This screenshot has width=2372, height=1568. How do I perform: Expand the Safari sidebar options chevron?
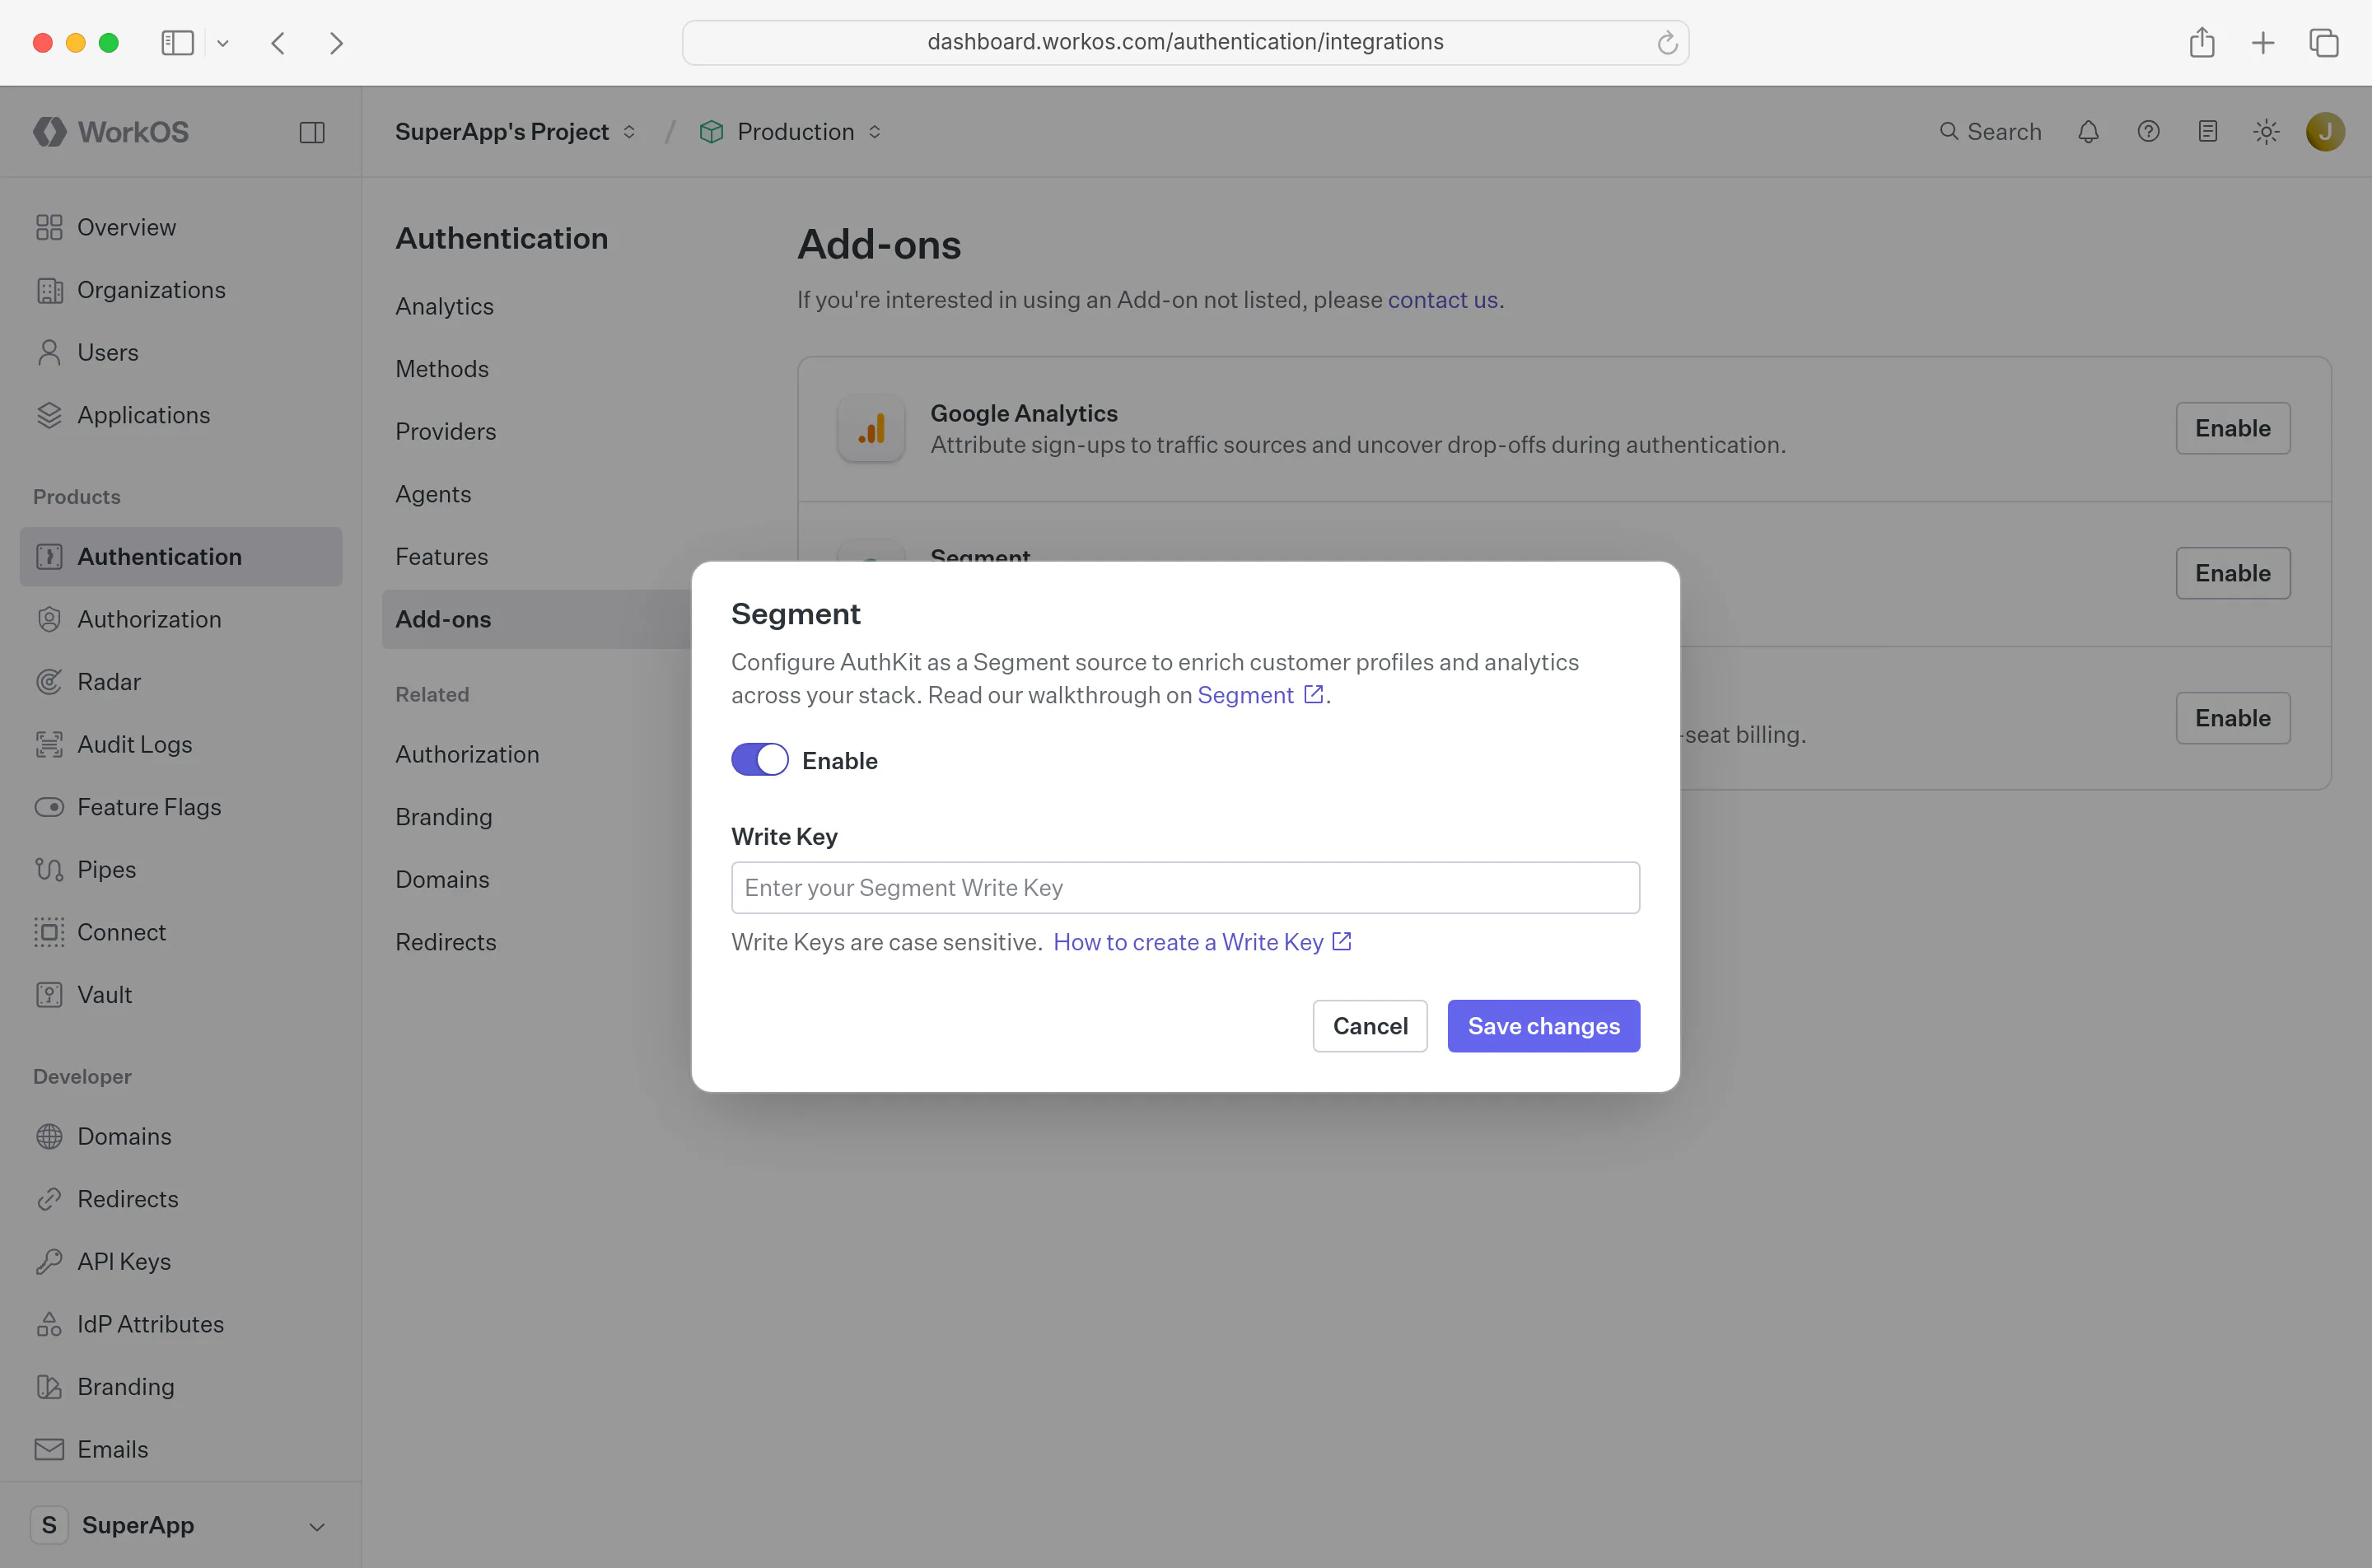point(223,43)
